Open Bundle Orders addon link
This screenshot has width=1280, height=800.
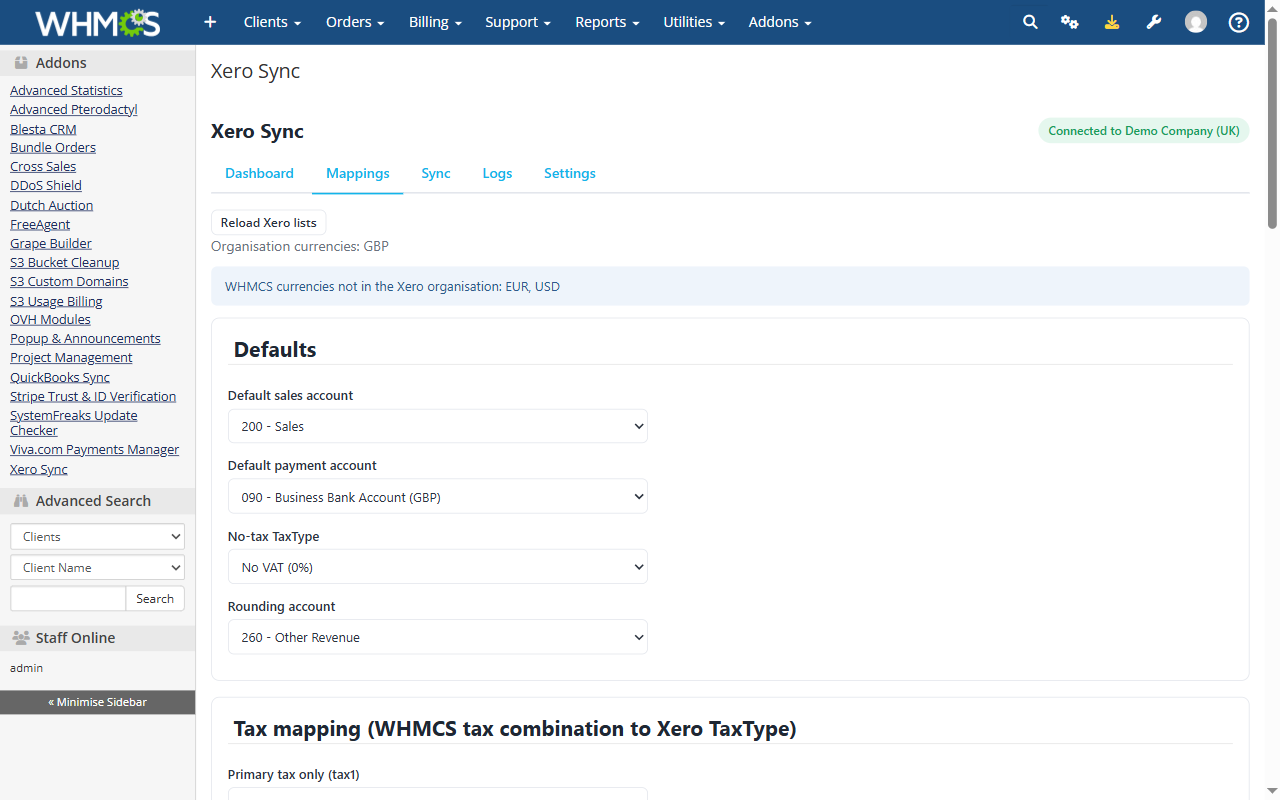click(x=53, y=147)
